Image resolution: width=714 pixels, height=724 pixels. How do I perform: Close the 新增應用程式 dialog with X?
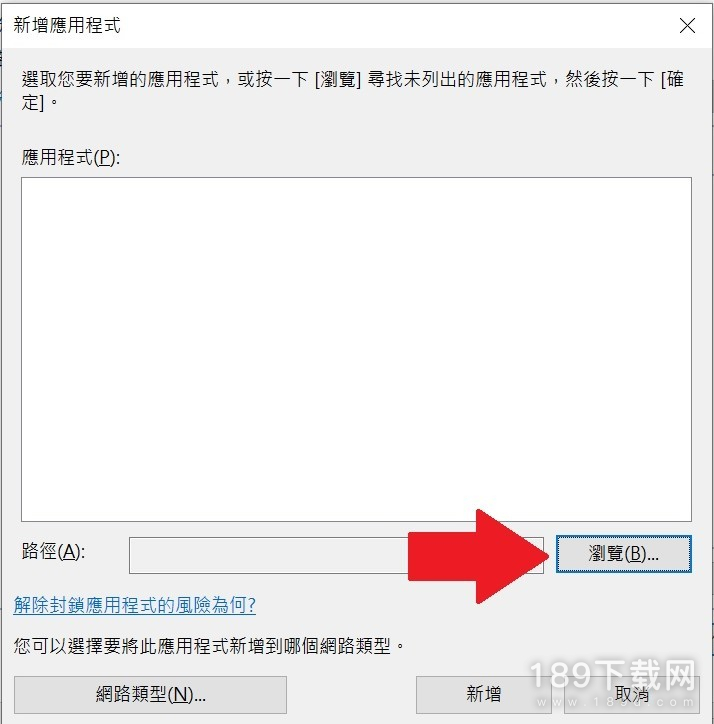tap(687, 26)
